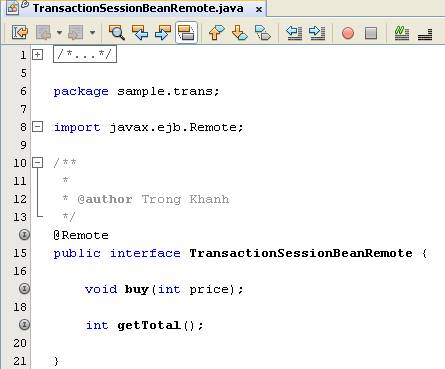Open Back history dropdown arrow

(x=59, y=33)
